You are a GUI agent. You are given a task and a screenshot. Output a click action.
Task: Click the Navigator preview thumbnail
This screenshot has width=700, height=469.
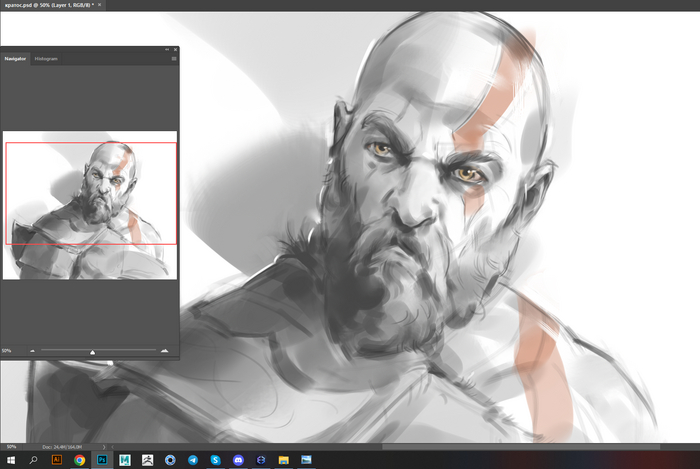pos(90,205)
